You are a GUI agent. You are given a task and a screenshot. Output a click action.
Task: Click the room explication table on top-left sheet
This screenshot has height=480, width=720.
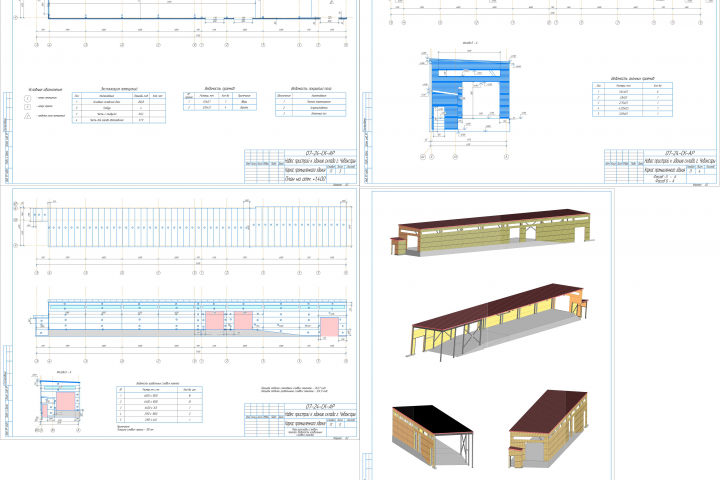click(118, 107)
